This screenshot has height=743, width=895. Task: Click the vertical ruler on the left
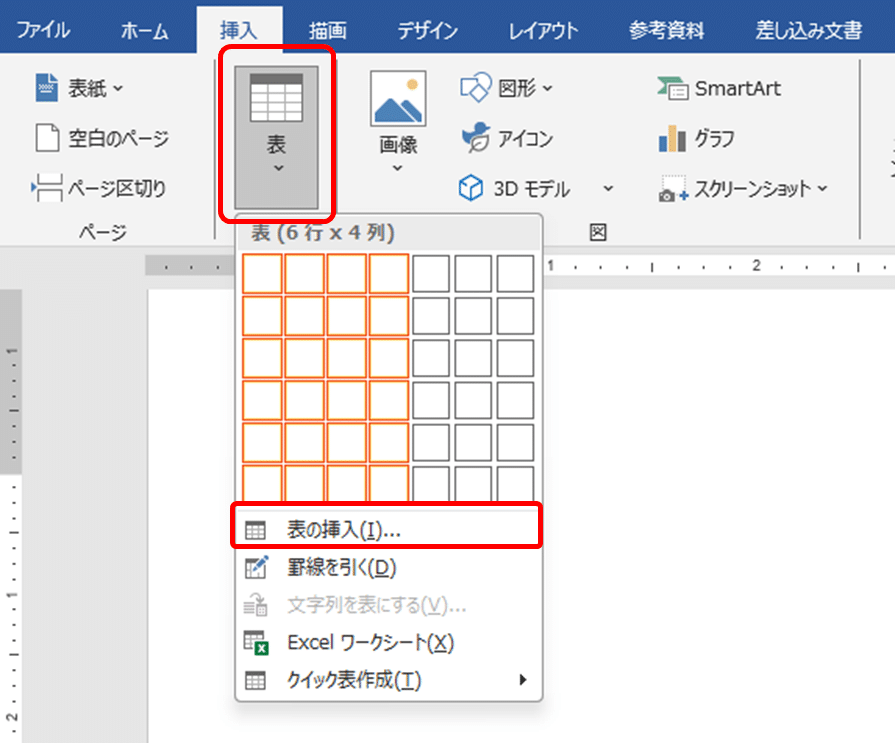(11, 516)
